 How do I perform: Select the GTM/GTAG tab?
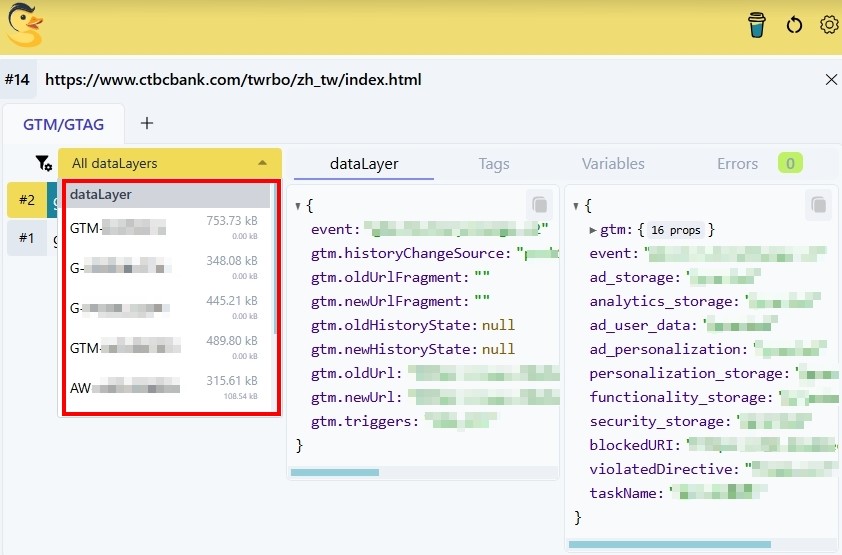(x=63, y=125)
